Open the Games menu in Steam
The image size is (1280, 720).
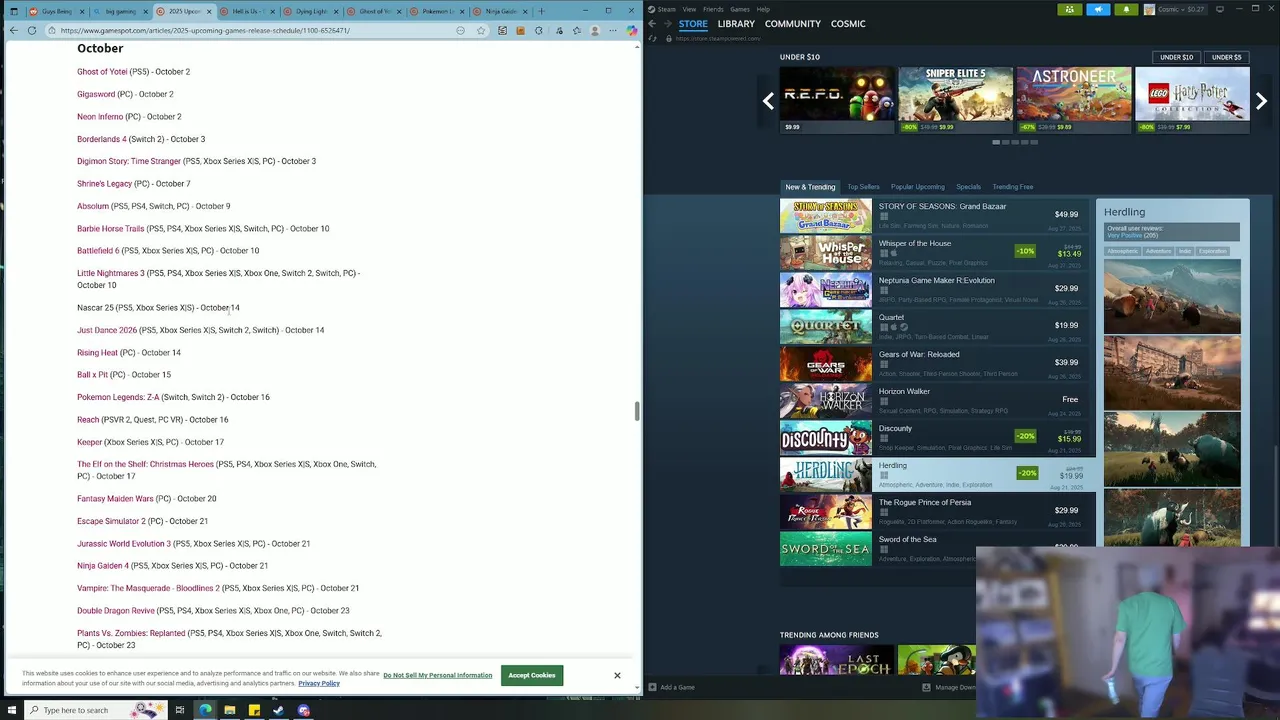tap(740, 9)
